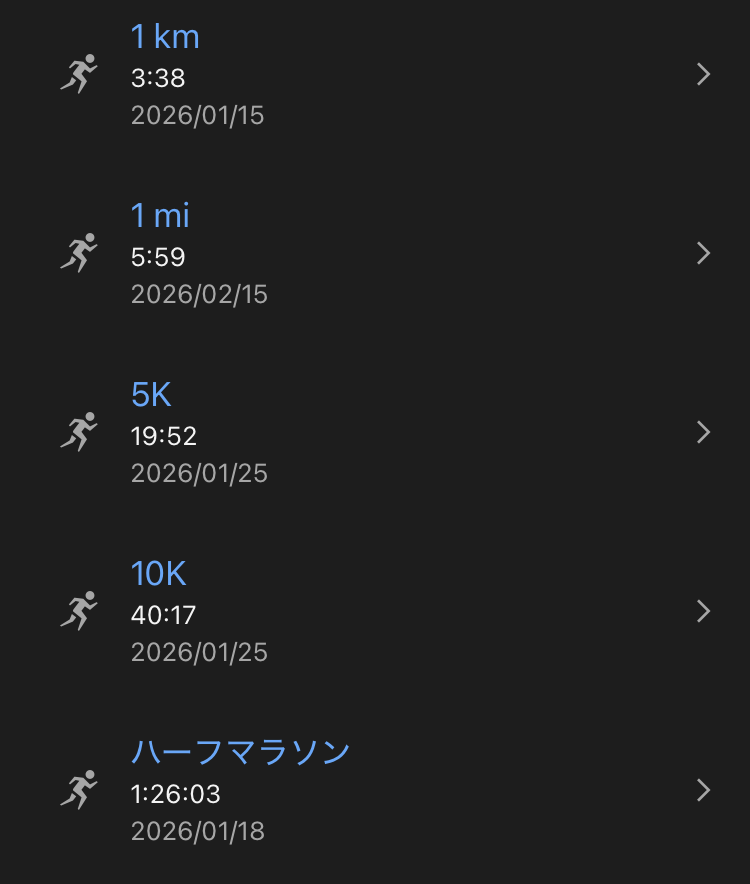
Task: Click the 40:17 record time
Action: [163, 615]
